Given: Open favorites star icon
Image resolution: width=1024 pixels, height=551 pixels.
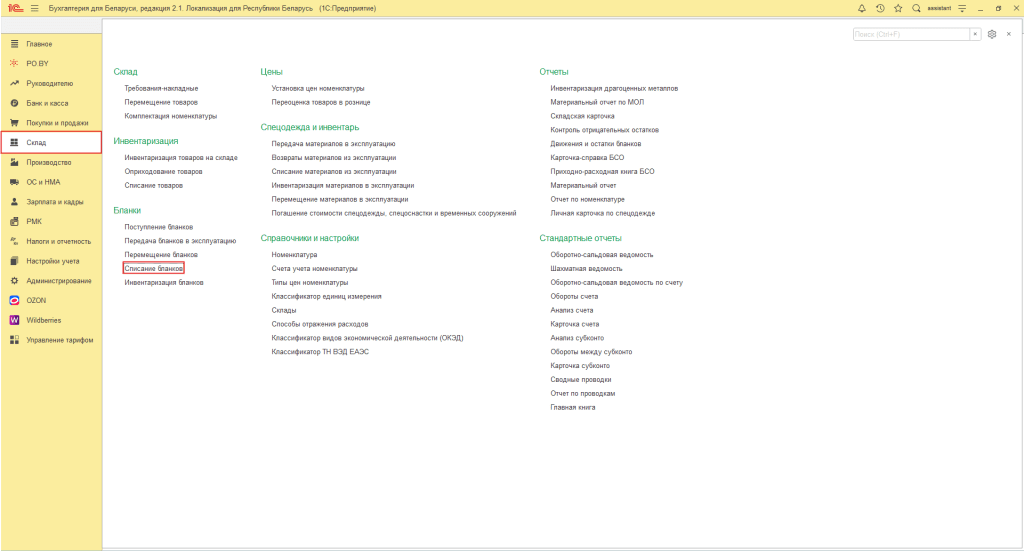Looking at the screenshot, I should 898,8.
